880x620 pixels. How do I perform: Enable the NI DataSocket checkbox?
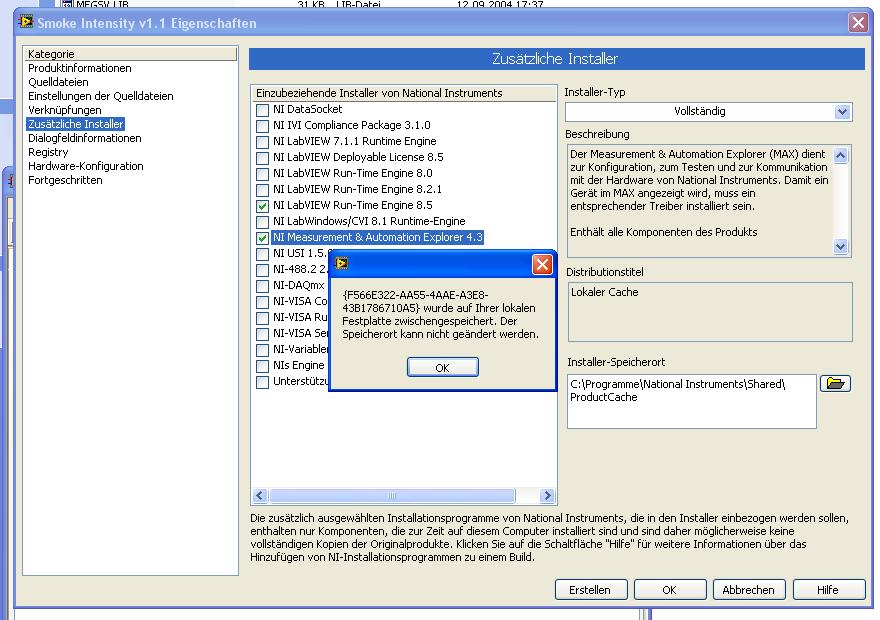262,110
